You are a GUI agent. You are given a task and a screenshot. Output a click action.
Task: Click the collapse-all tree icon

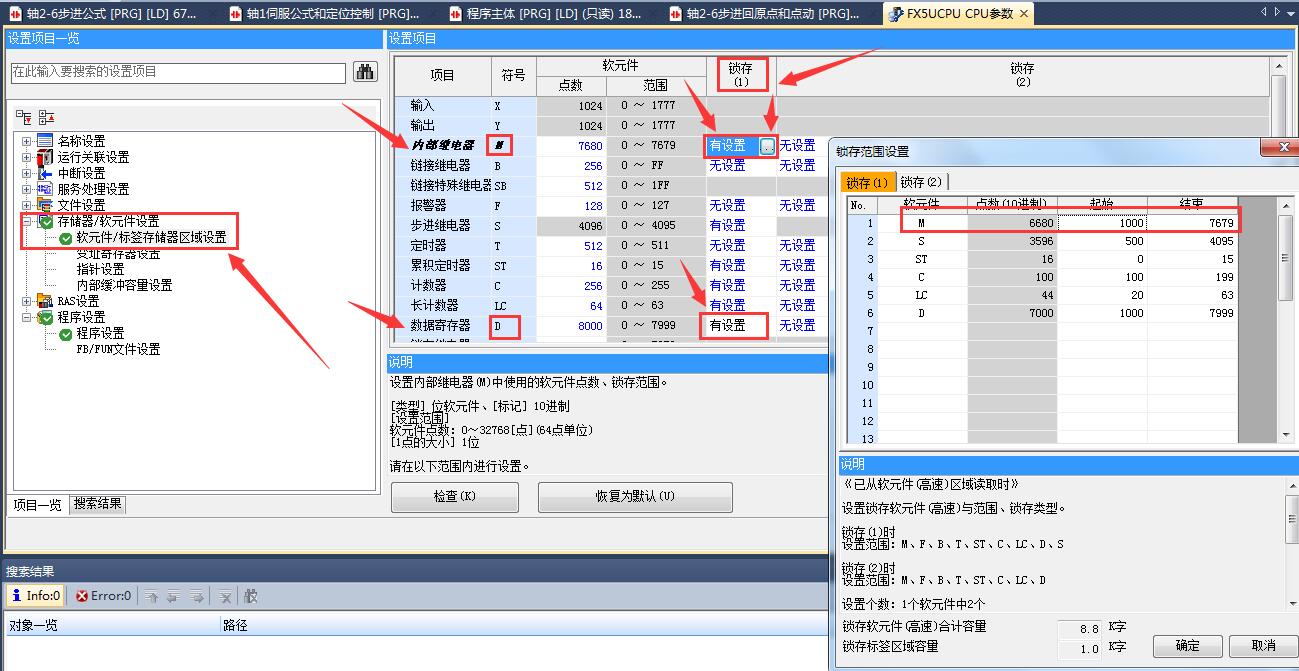pos(46,117)
